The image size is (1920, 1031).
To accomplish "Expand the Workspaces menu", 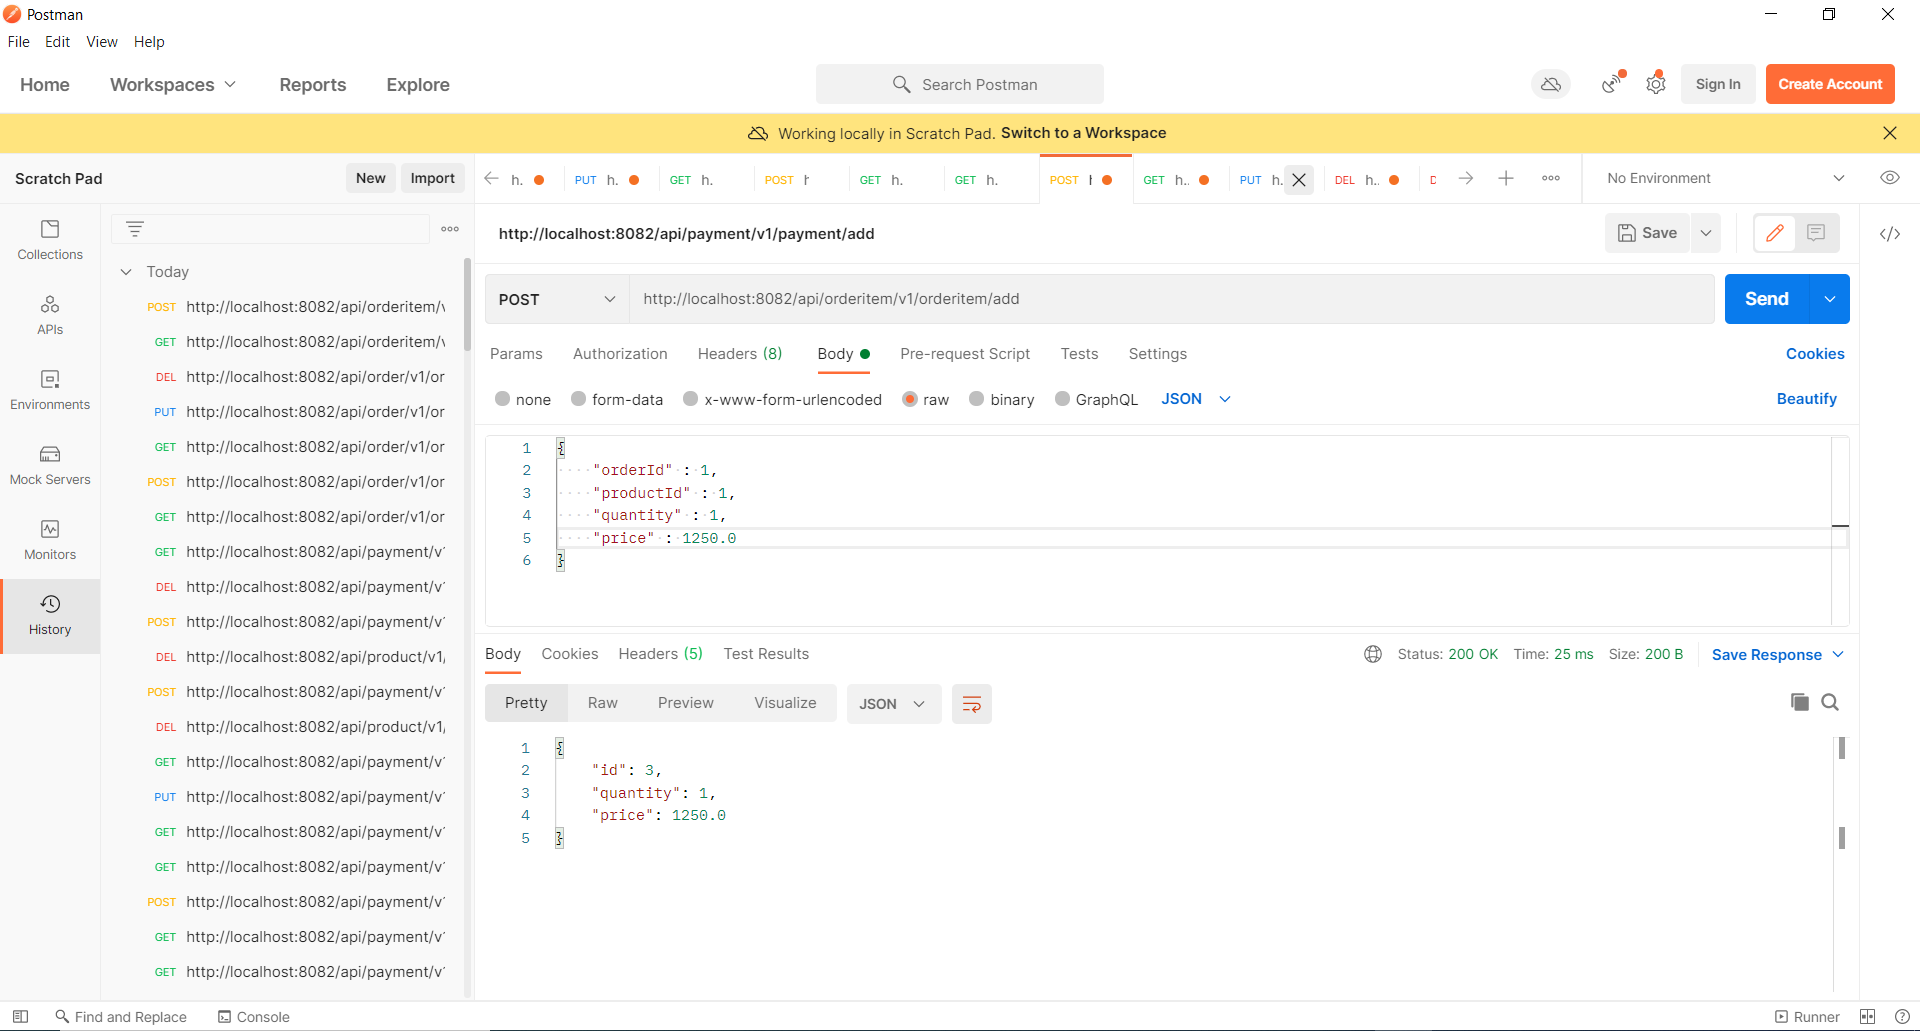I will [x=173, y=85].
